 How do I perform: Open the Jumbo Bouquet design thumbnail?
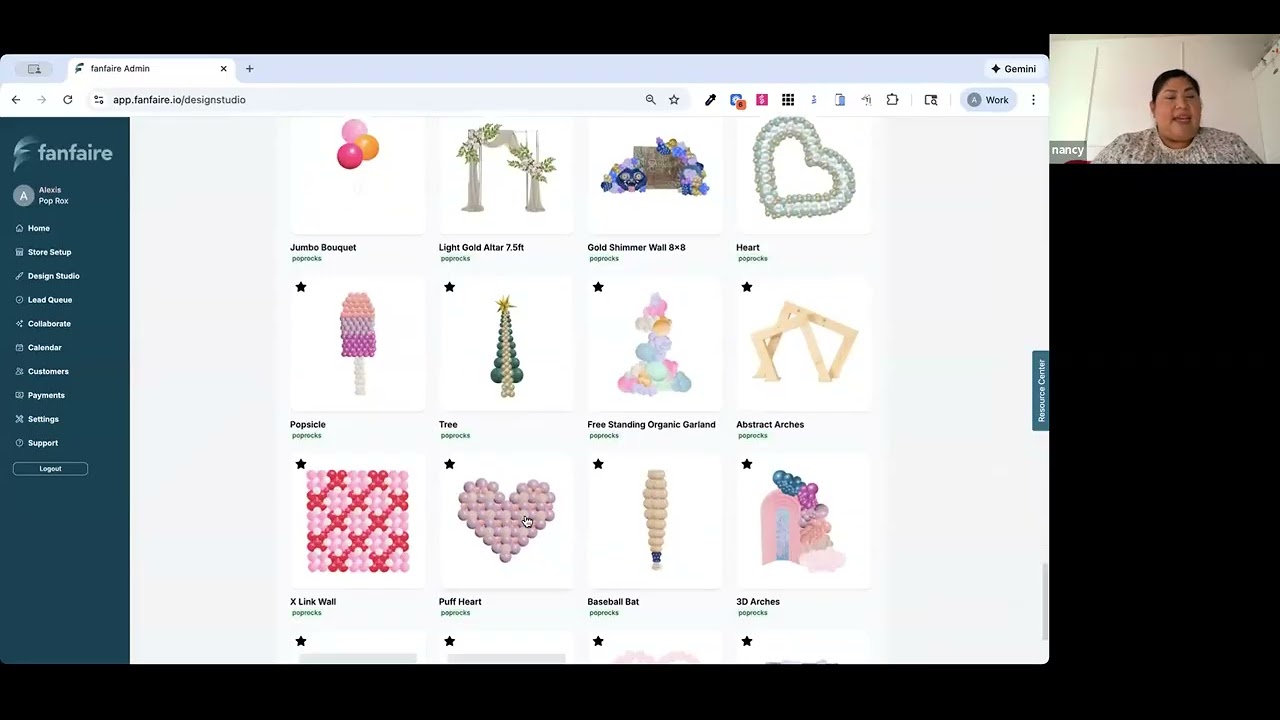pos(358,175)
